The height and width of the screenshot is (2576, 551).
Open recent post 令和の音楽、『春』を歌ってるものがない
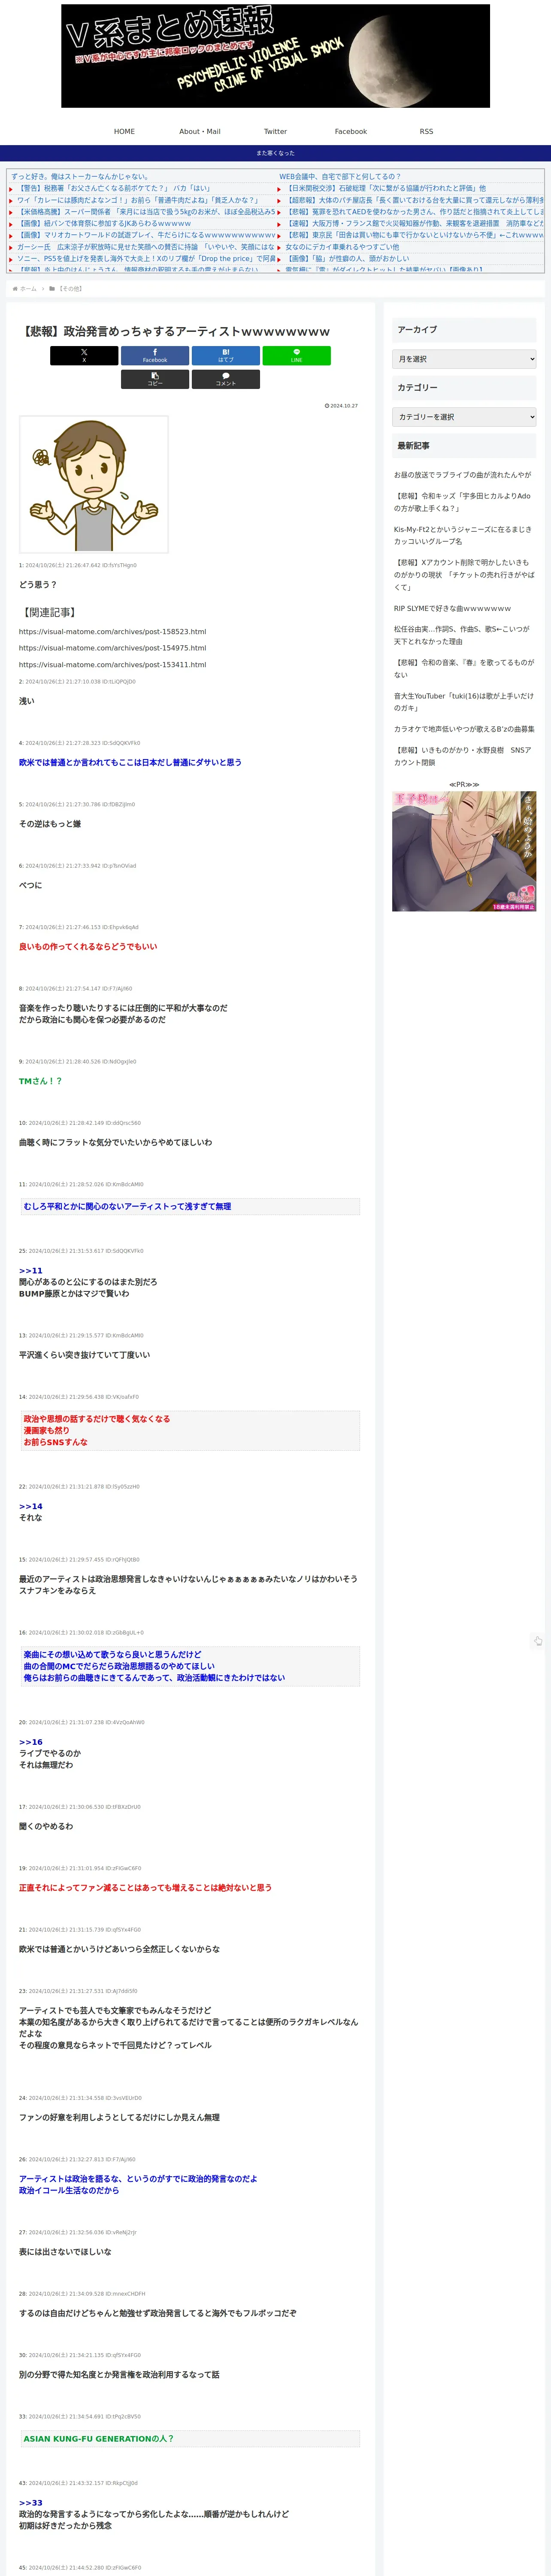464,668
